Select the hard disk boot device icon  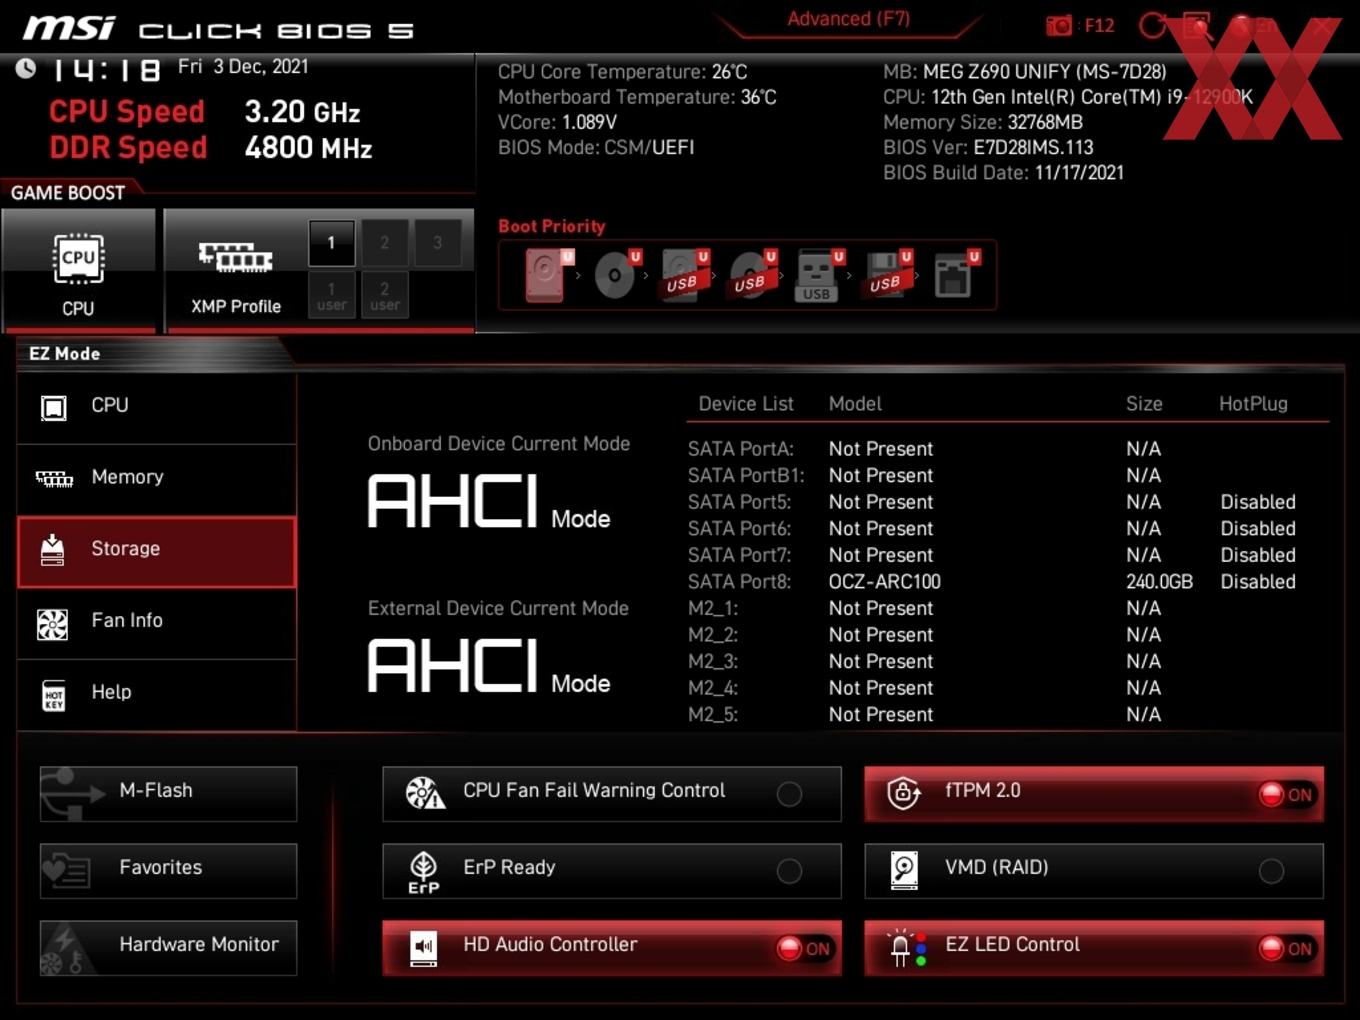pos(546,274)
